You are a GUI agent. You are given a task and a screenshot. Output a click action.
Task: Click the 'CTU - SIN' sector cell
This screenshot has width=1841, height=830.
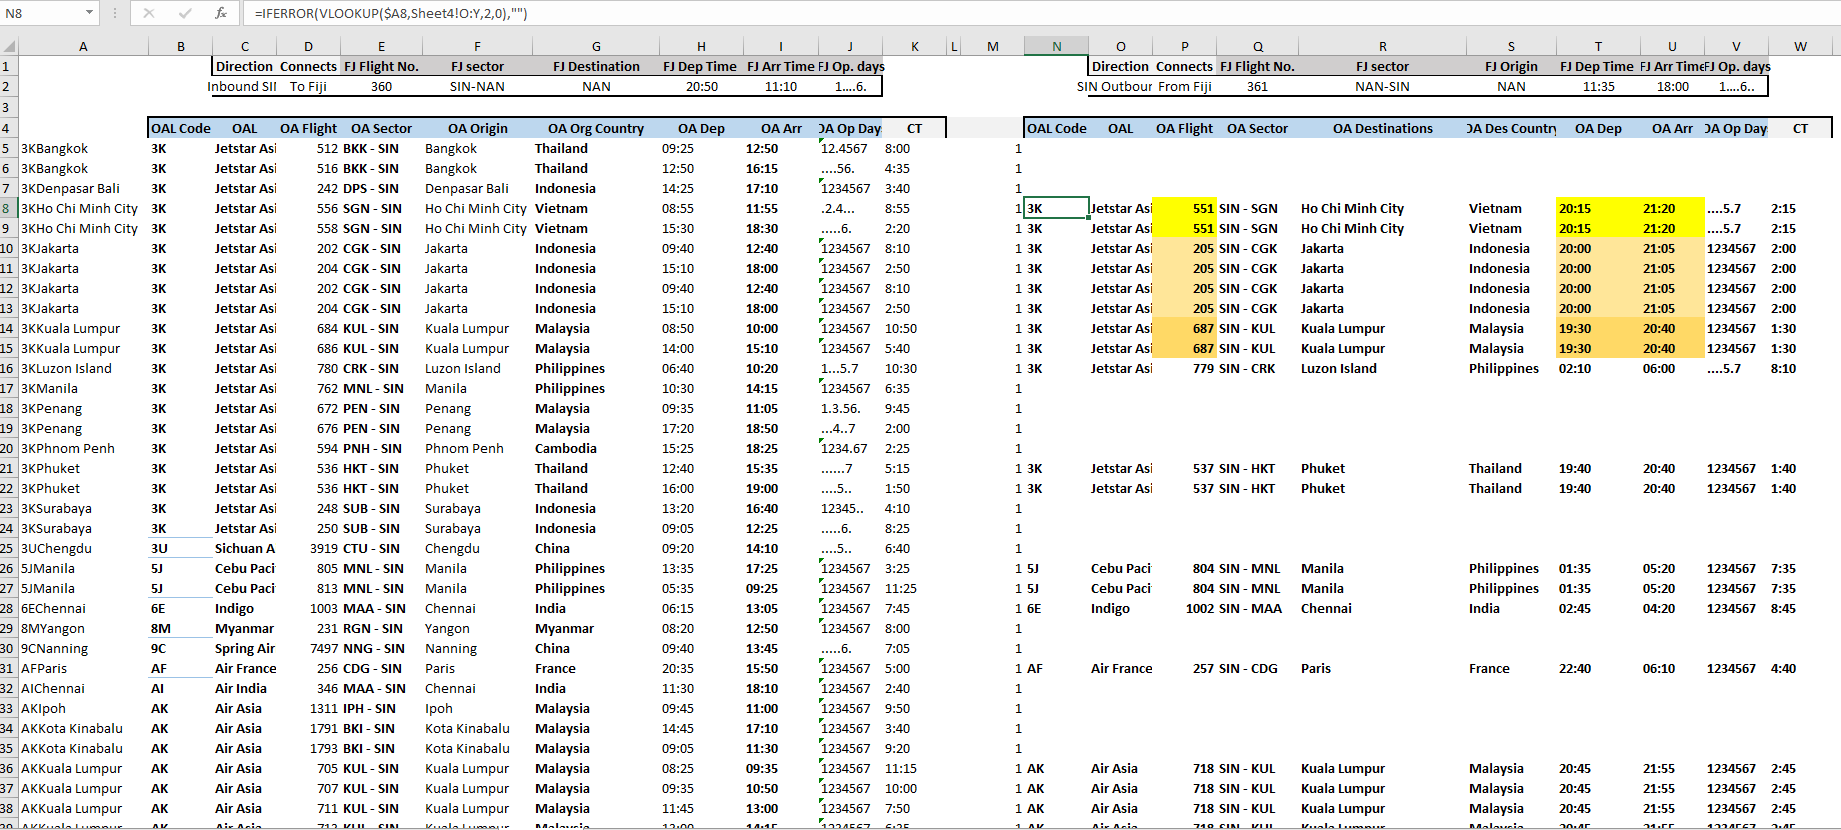point(381,548)
